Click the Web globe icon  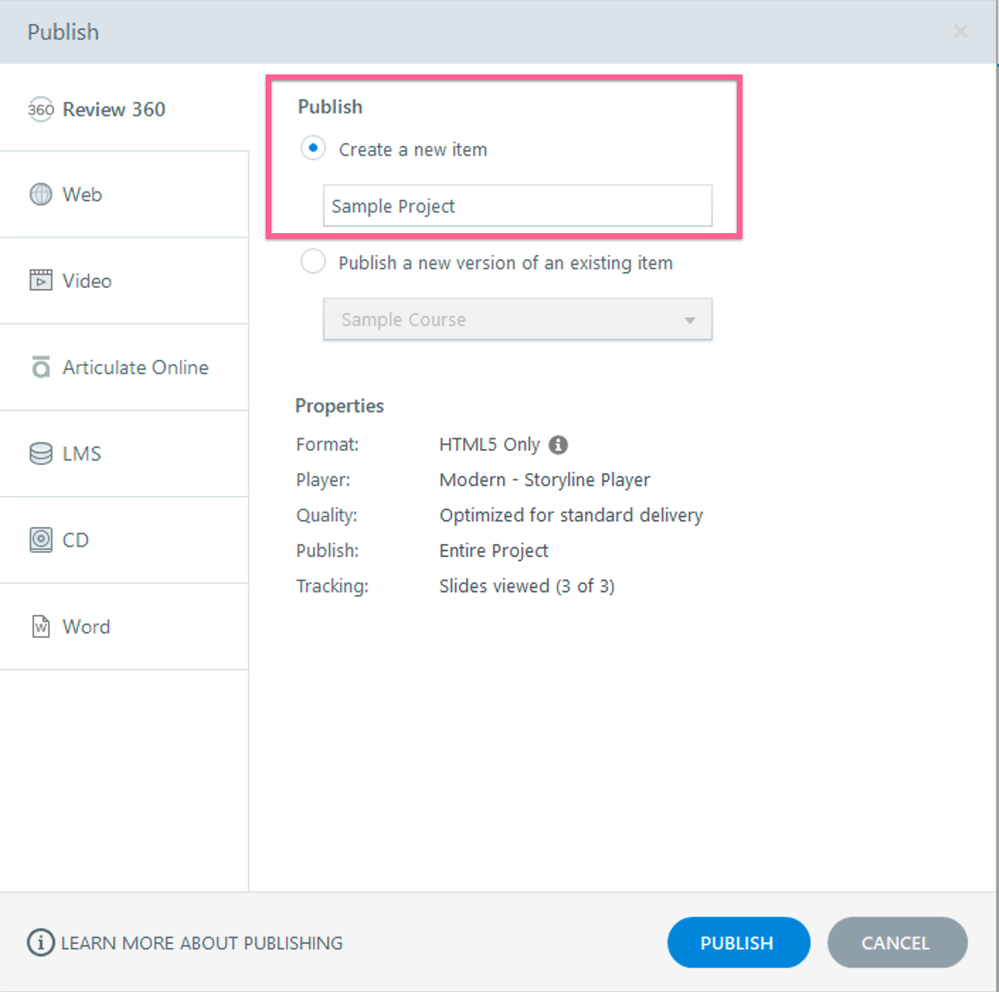point(40,195)
